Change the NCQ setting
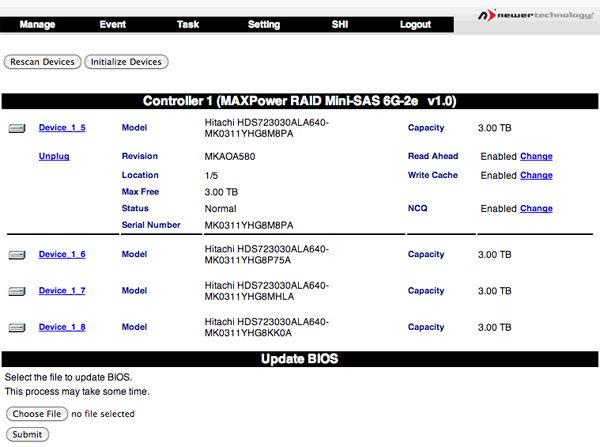600x447 pixels. pos(536,208)
